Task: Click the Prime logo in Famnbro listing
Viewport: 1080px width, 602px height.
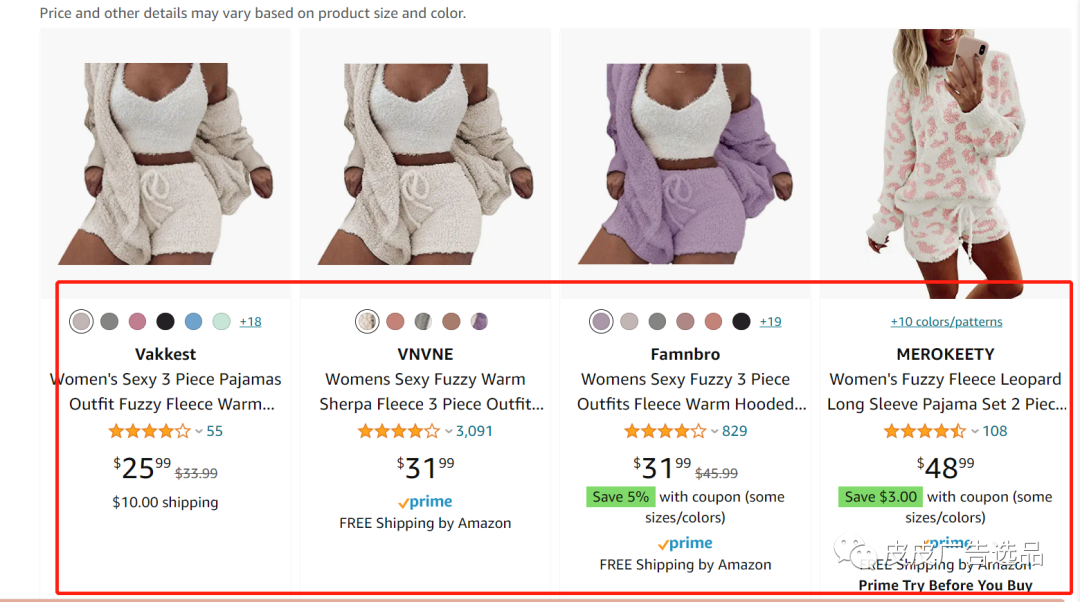Action: click(x=685, y=543)
